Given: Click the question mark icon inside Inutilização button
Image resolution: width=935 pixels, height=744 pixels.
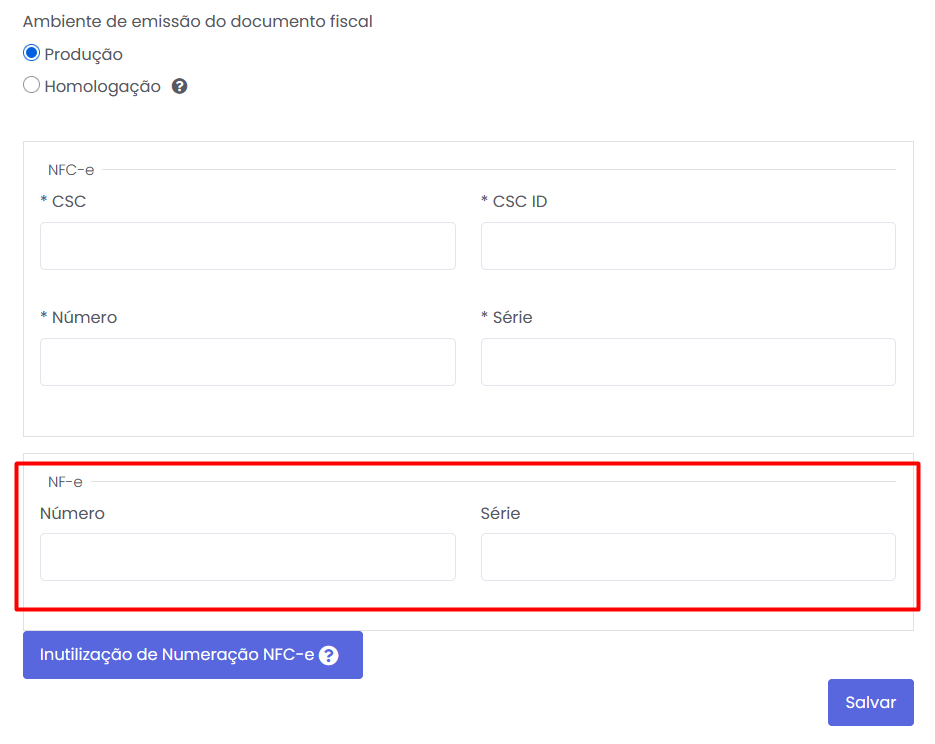Looking at the screenshot, I should click(328, 656).
